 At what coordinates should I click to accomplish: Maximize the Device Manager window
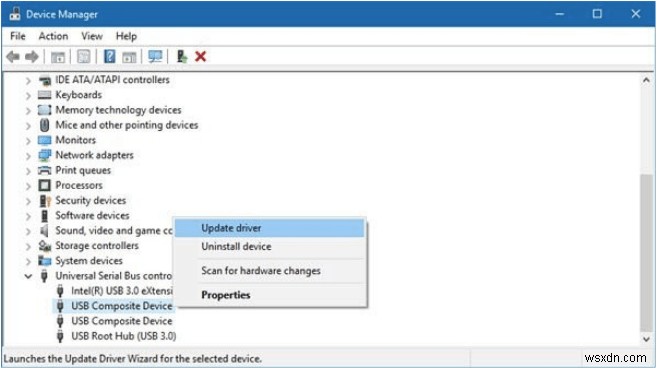click(597, 14)
